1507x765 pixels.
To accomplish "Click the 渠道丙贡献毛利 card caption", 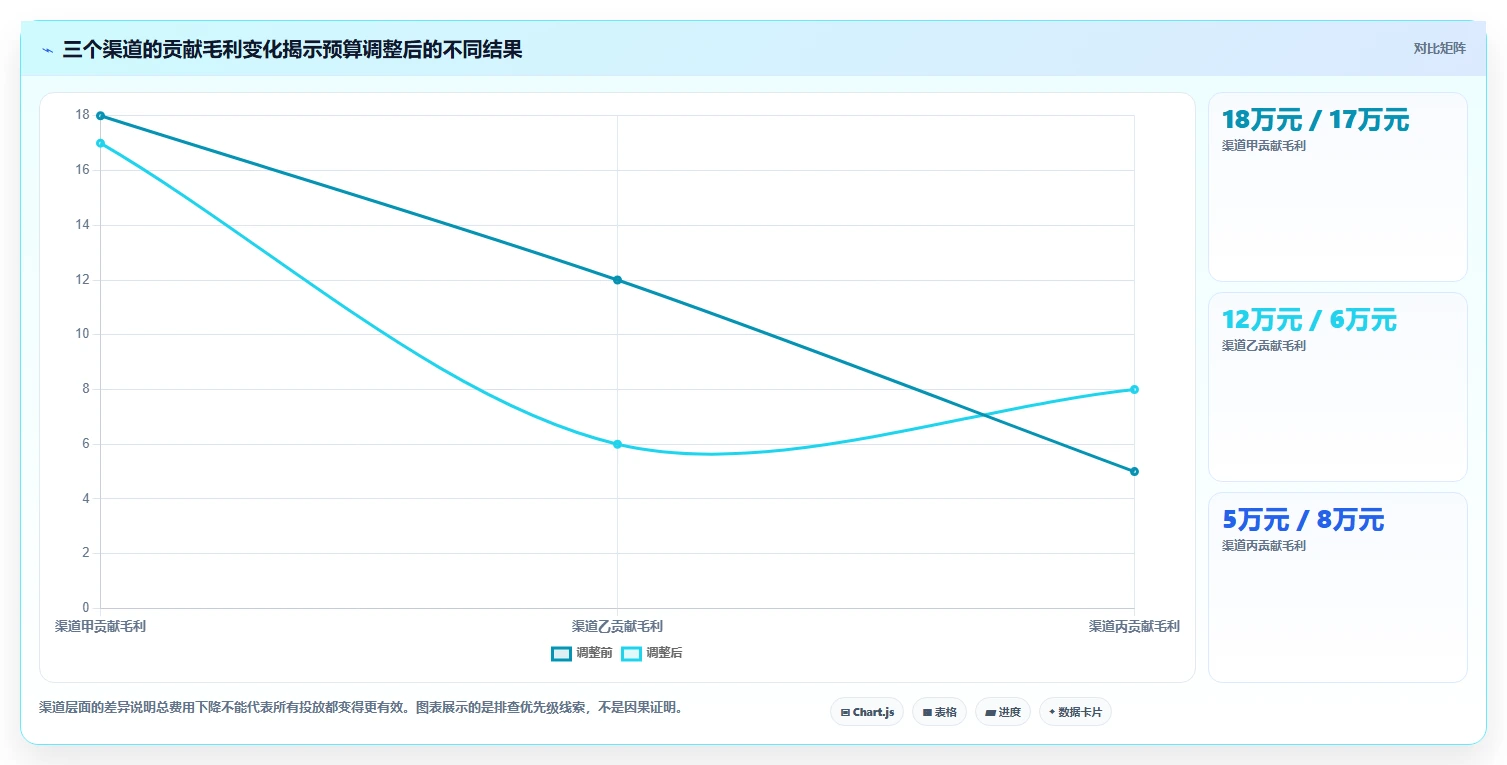I will (1264, 546).
